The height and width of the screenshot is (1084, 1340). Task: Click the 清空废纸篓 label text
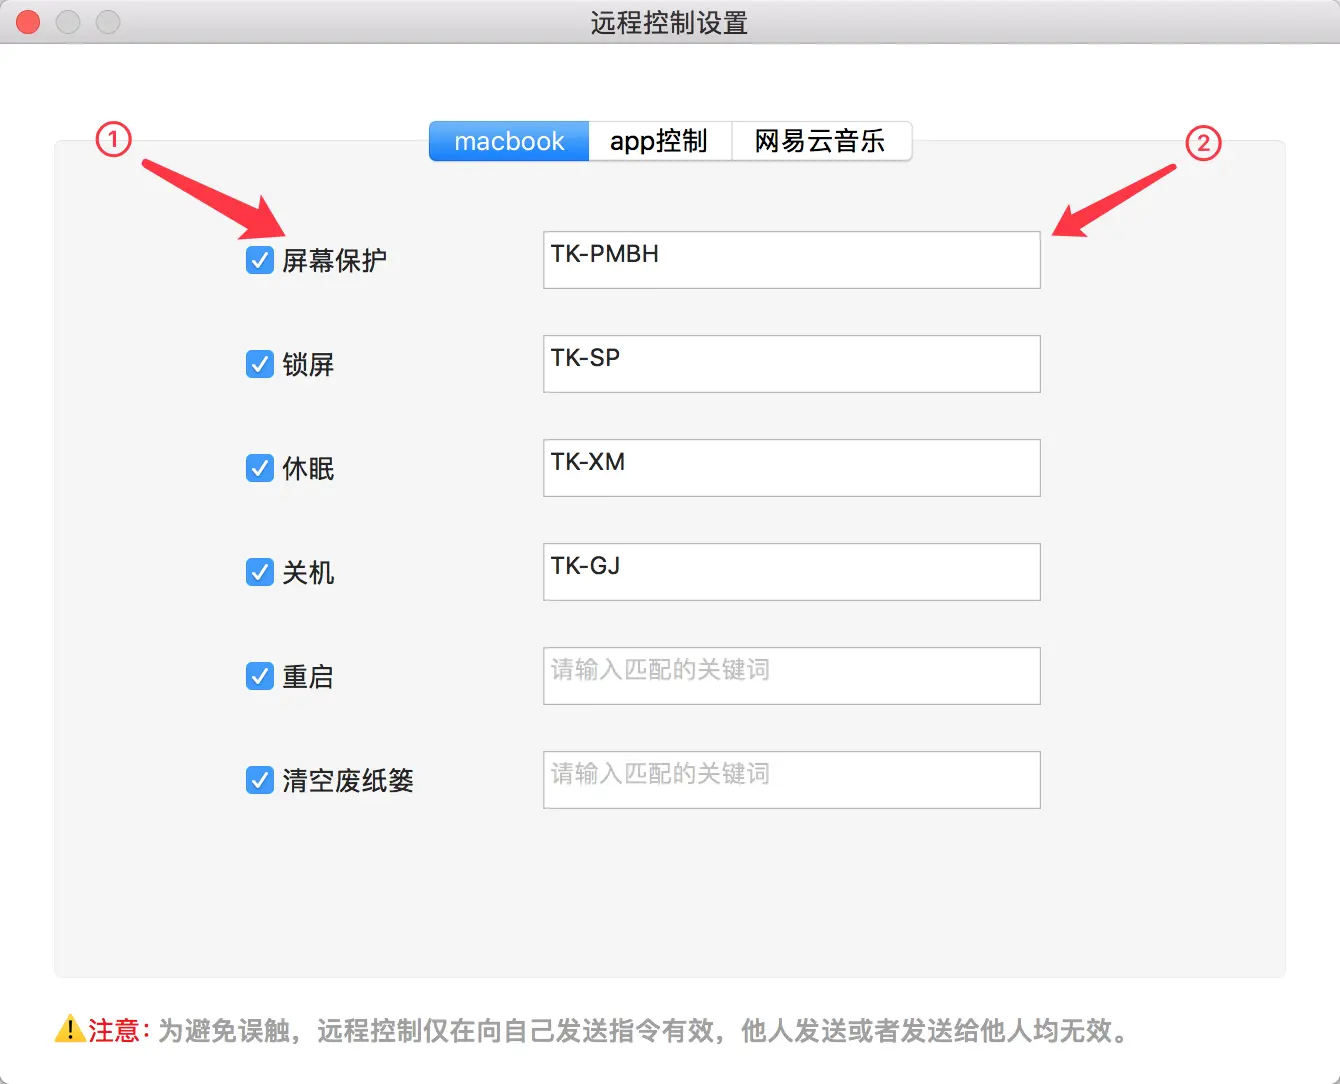click(x=348, y=781)
